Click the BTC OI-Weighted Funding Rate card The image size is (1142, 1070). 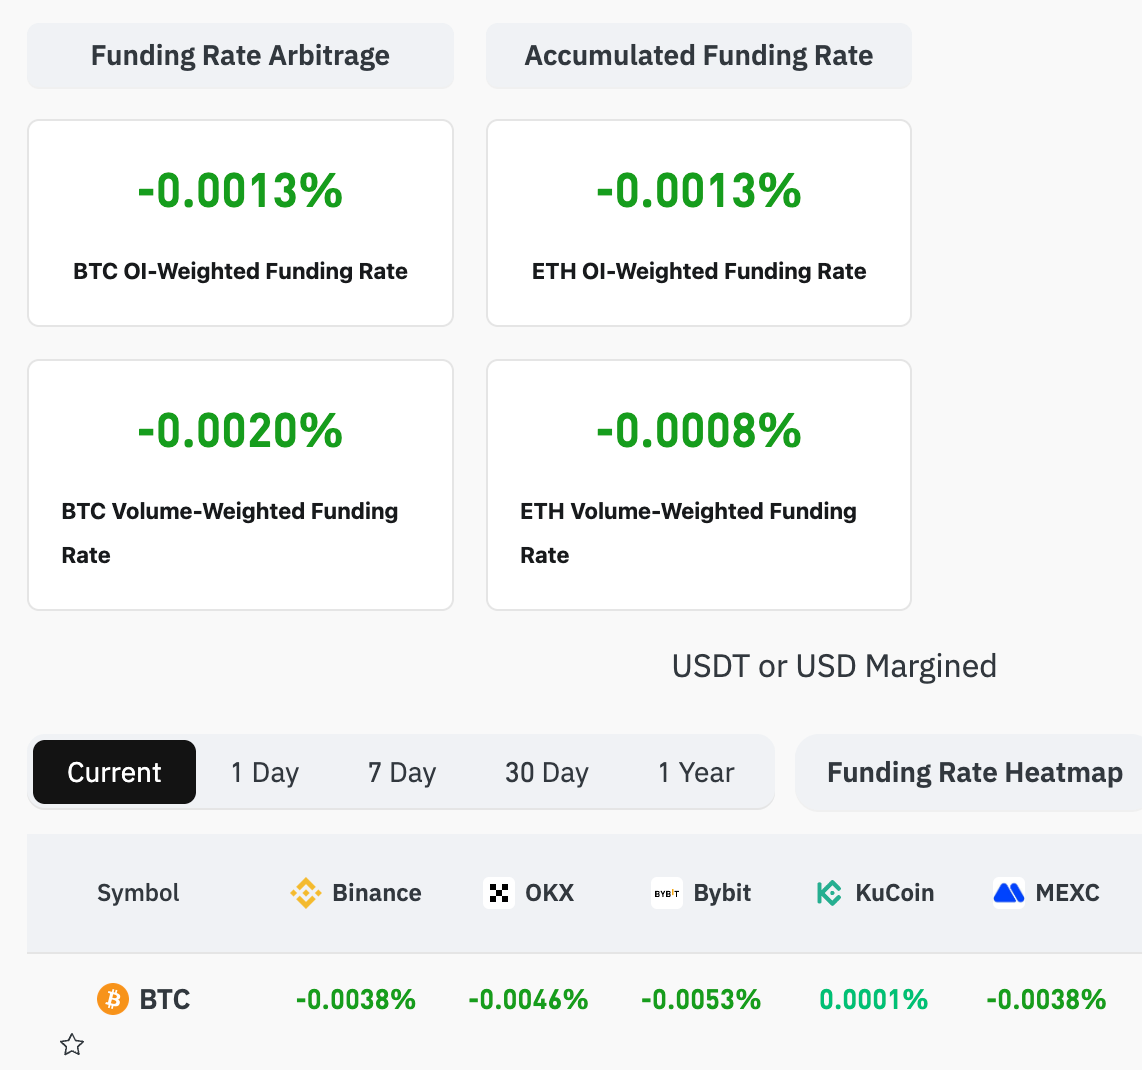coord(240,223)
